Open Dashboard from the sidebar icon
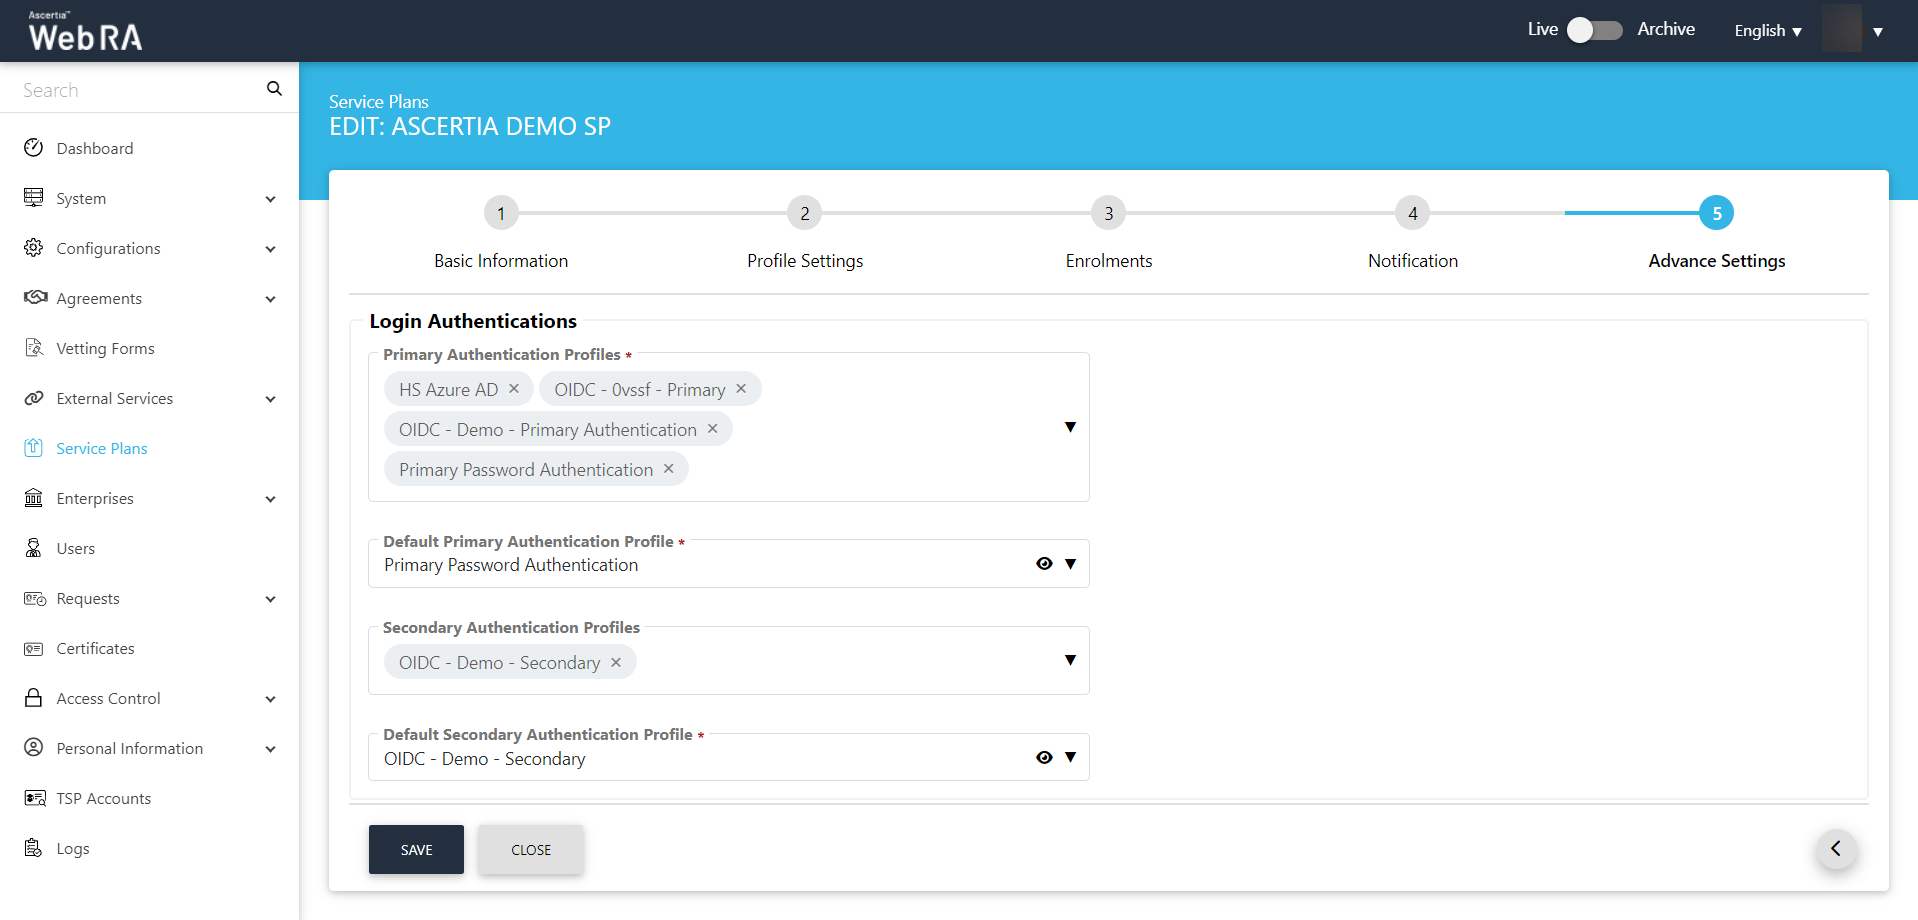Image resolution: width=1918 pixels, height=920 pixels. (34, 148)
